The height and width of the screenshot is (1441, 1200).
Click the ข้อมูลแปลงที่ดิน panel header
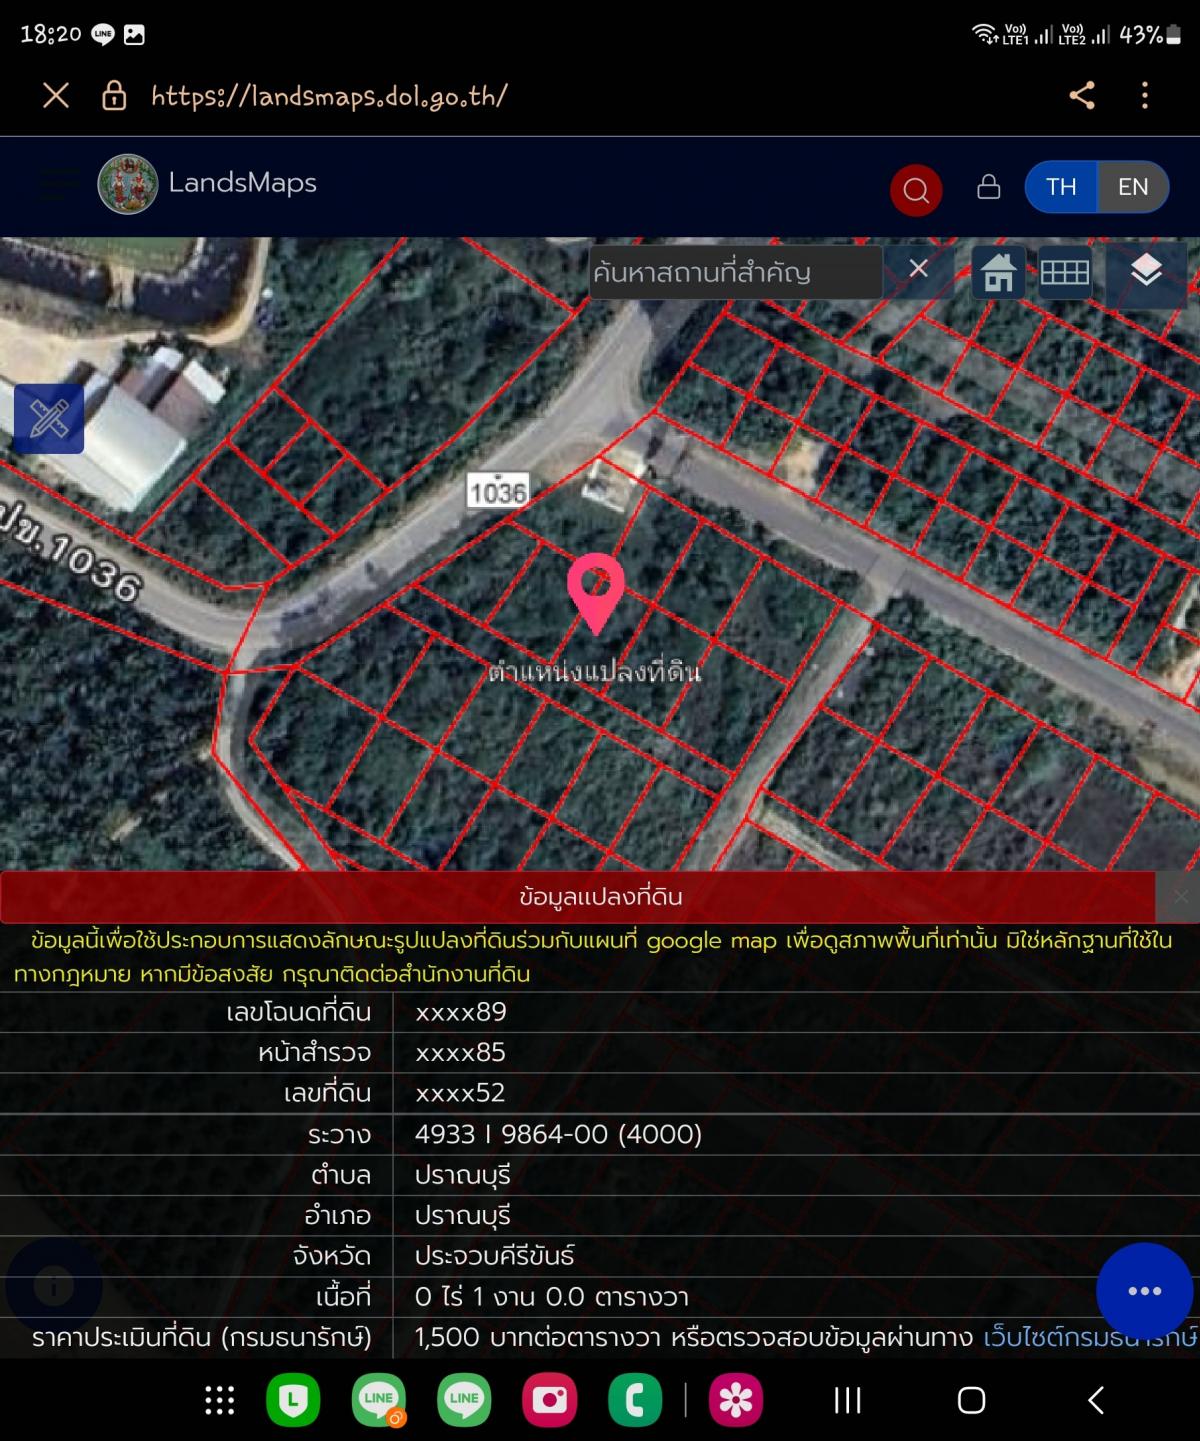pos(600,897)
